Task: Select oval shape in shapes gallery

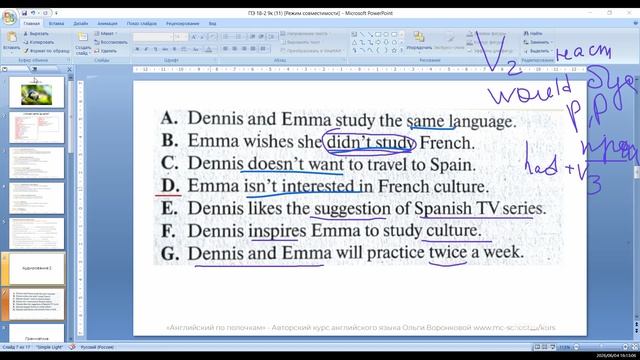Action: 386,35
